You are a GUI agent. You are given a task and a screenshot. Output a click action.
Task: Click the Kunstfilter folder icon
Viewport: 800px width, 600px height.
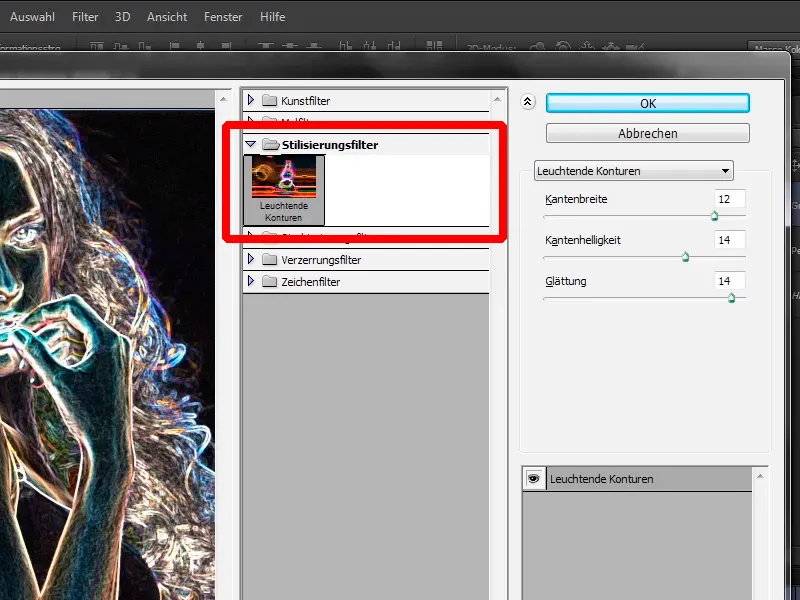pos(269,100)
